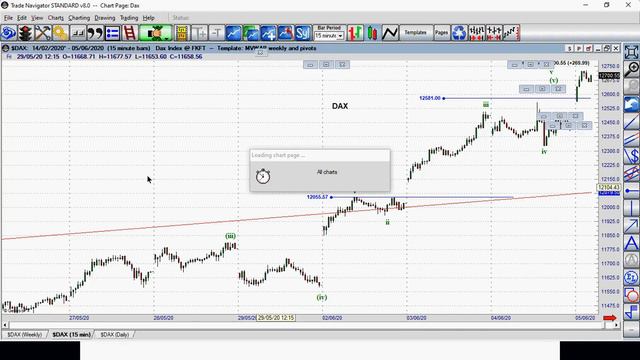Click the Templates button
Image resolution: width=640 pixels, height=360 pixels.
[416, 33]
